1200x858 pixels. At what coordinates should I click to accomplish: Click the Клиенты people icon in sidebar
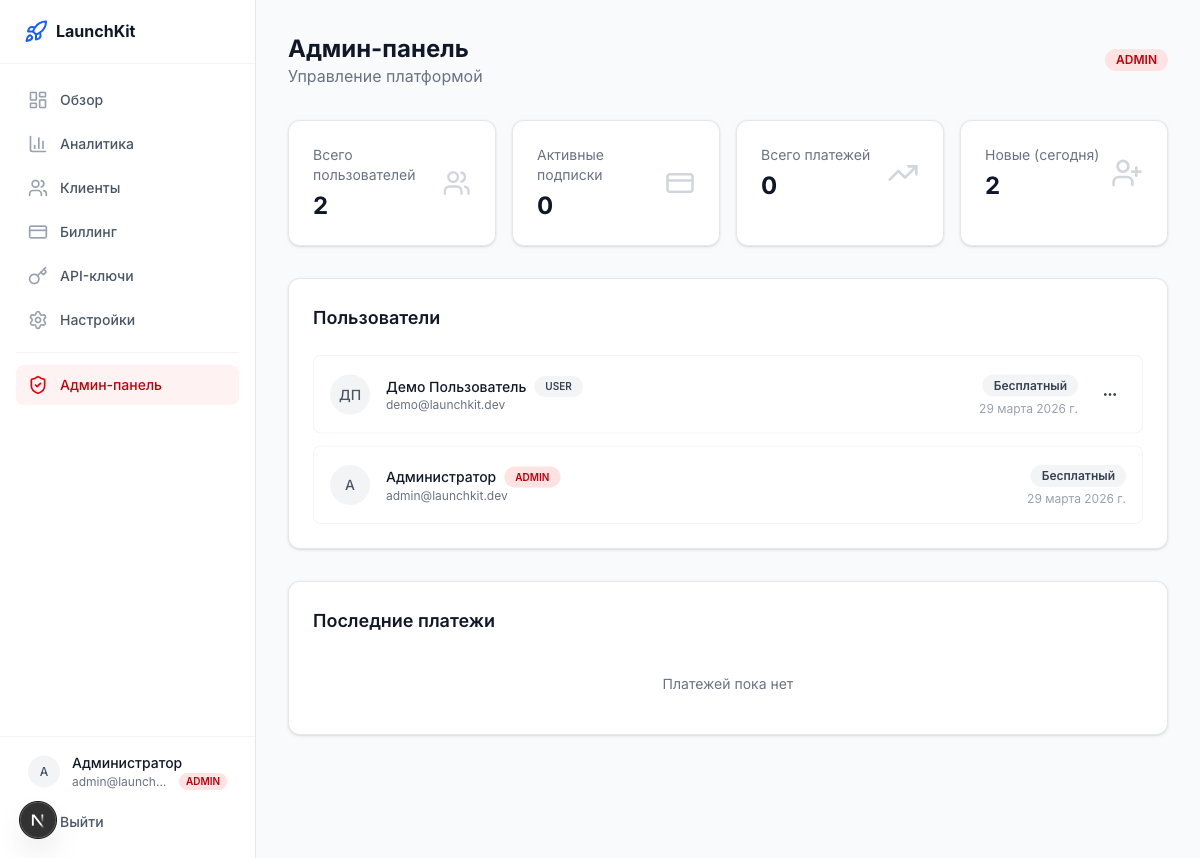pos(38,188)
